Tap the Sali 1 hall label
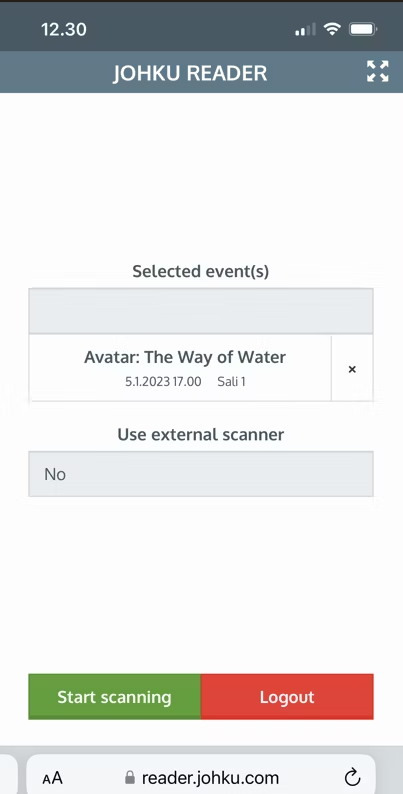This screenshot has width=403, height=794. point(231,382)
